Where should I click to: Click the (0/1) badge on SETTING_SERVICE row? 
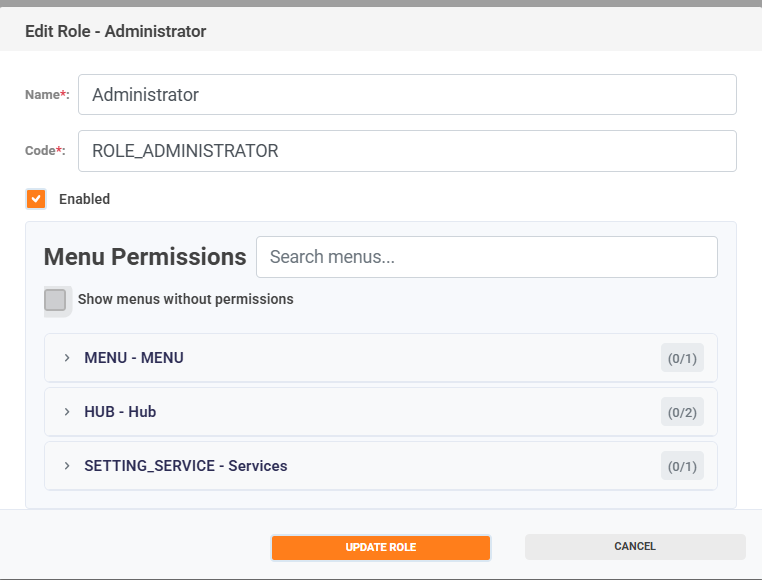point(682,466)
